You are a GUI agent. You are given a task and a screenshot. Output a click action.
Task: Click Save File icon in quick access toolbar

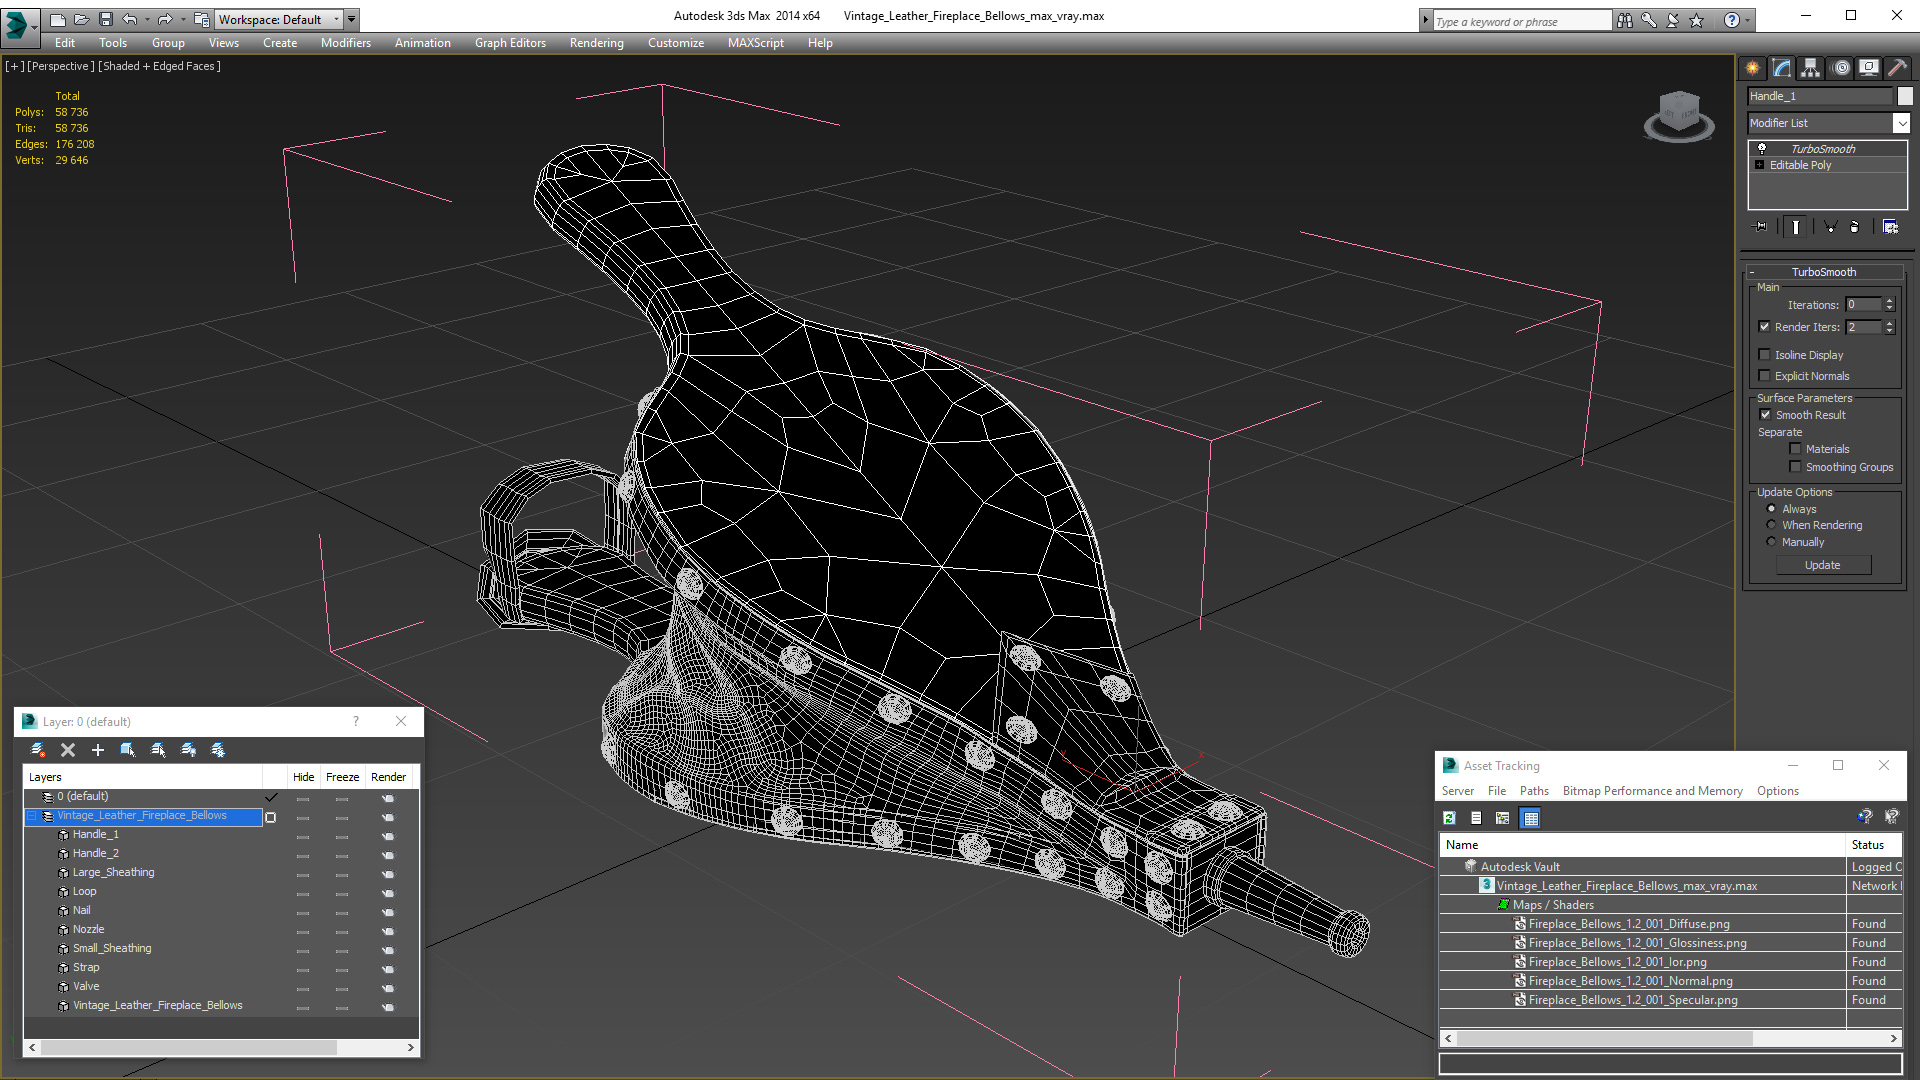click(x=105, y=19)
